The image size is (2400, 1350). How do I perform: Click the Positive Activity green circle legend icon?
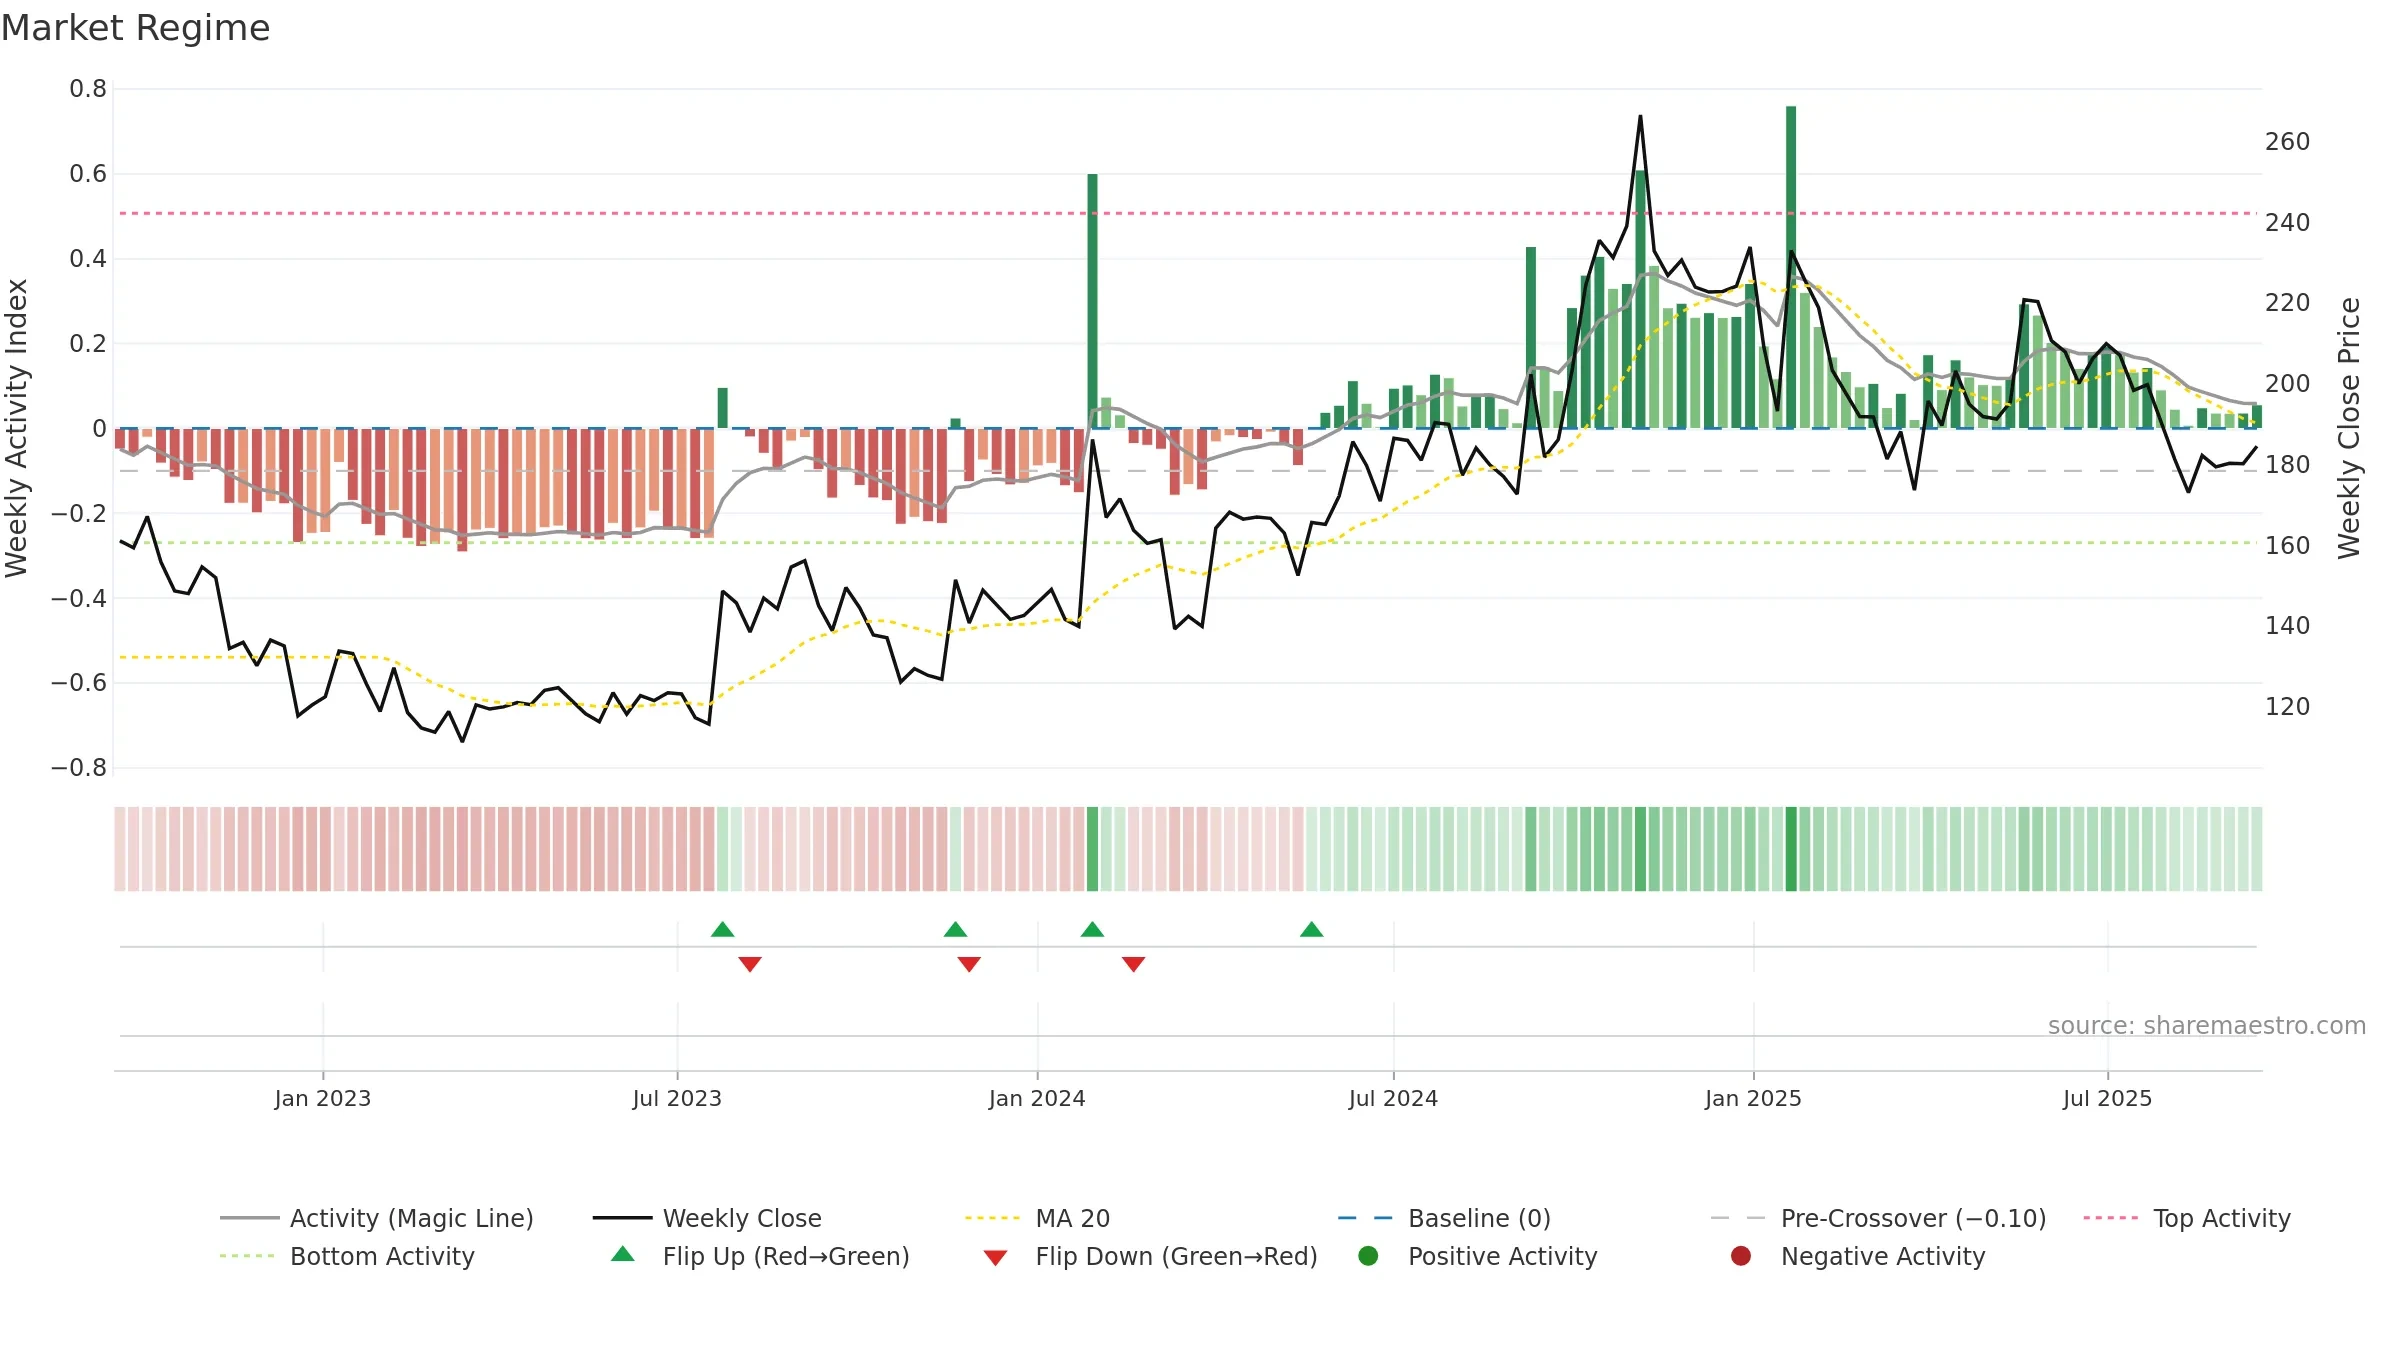(x=1368, y=1256)
